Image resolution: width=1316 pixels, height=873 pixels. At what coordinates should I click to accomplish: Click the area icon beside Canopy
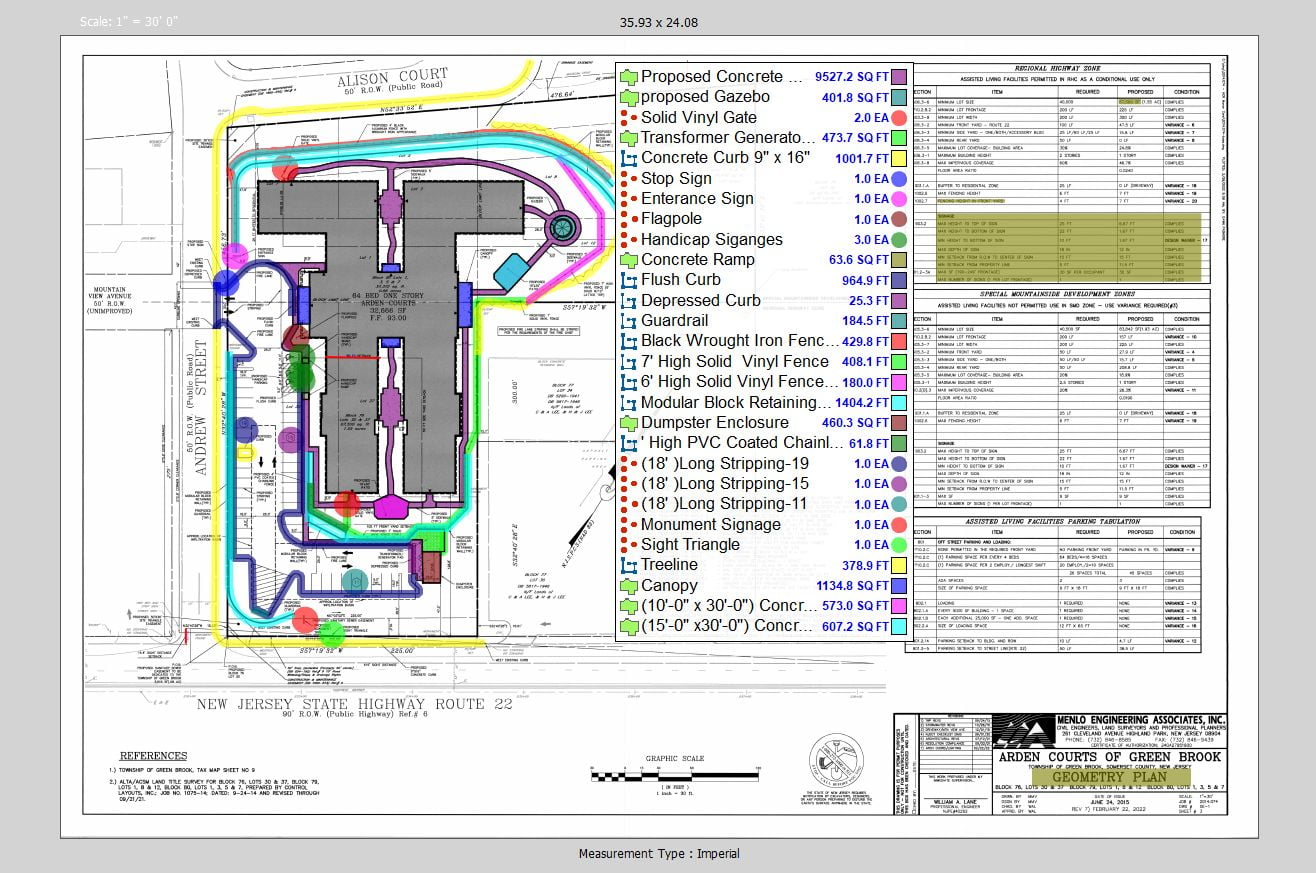tap(629, 586)
